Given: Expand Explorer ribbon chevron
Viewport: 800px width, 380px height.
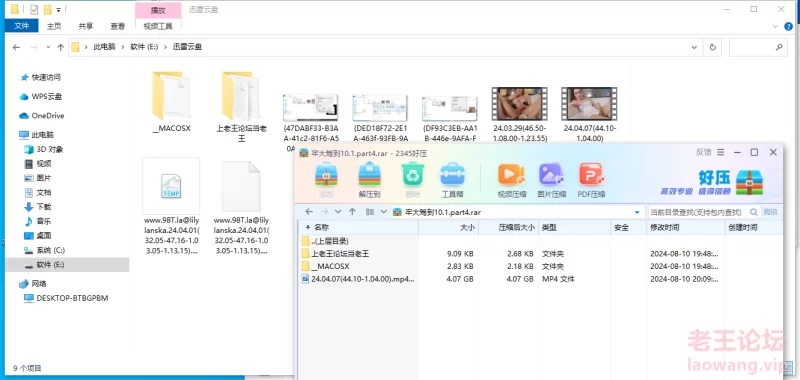Looking at the screenshot, I should coord(776,26).
